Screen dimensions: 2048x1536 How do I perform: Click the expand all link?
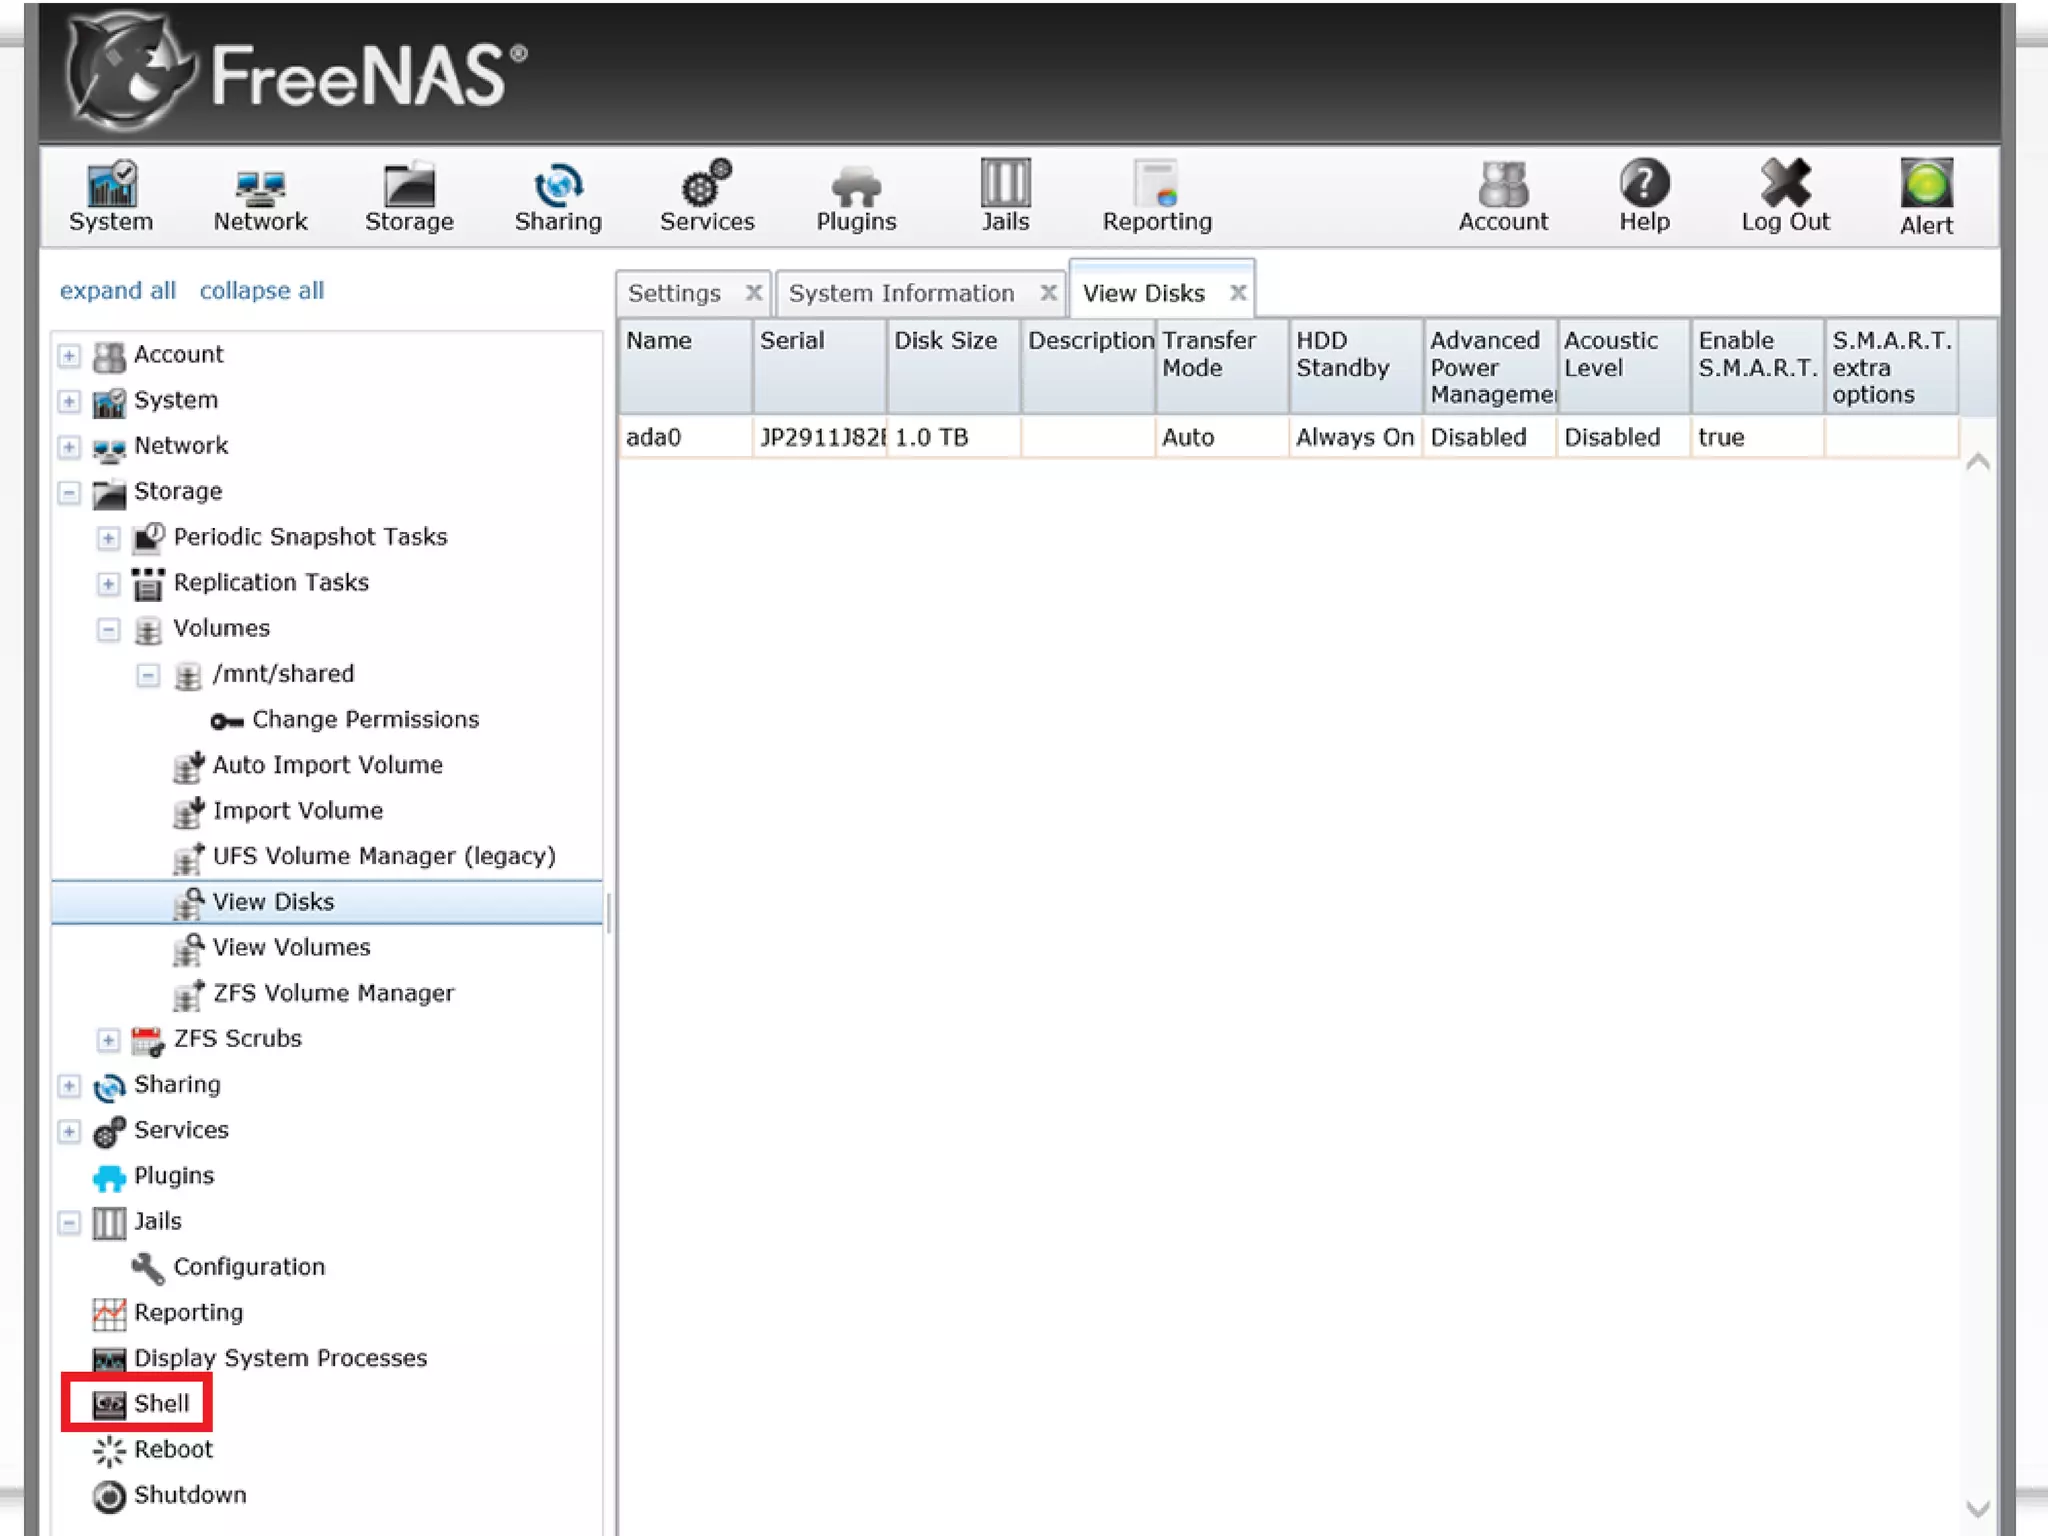point(117,290)
